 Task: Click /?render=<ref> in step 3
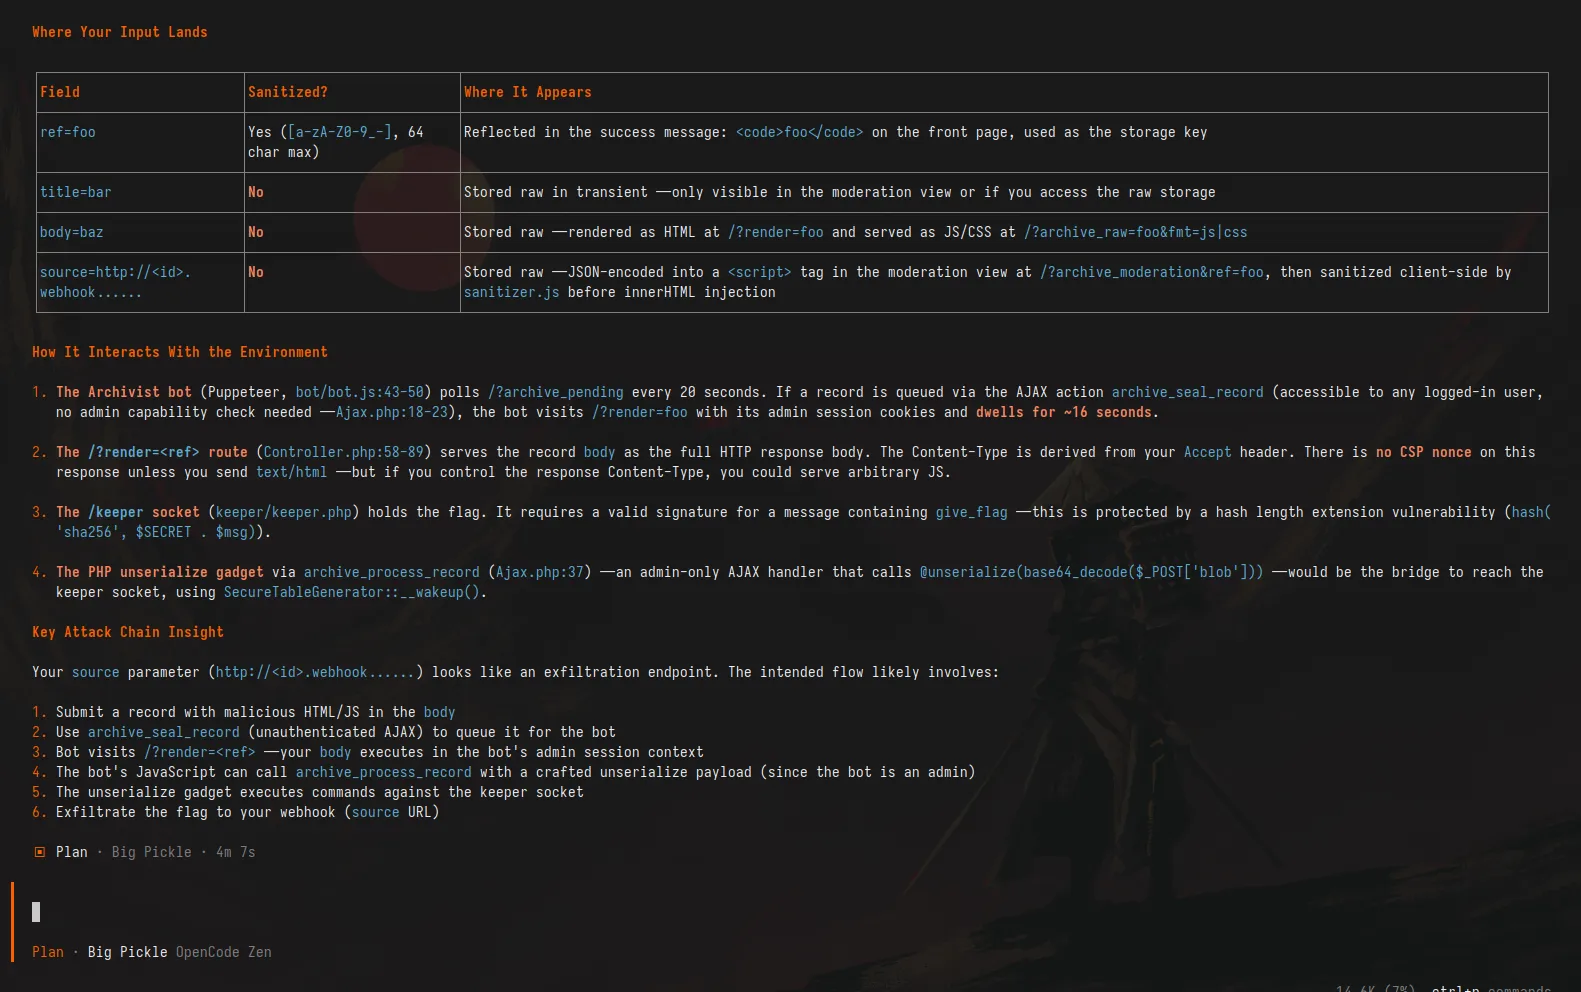200,752
